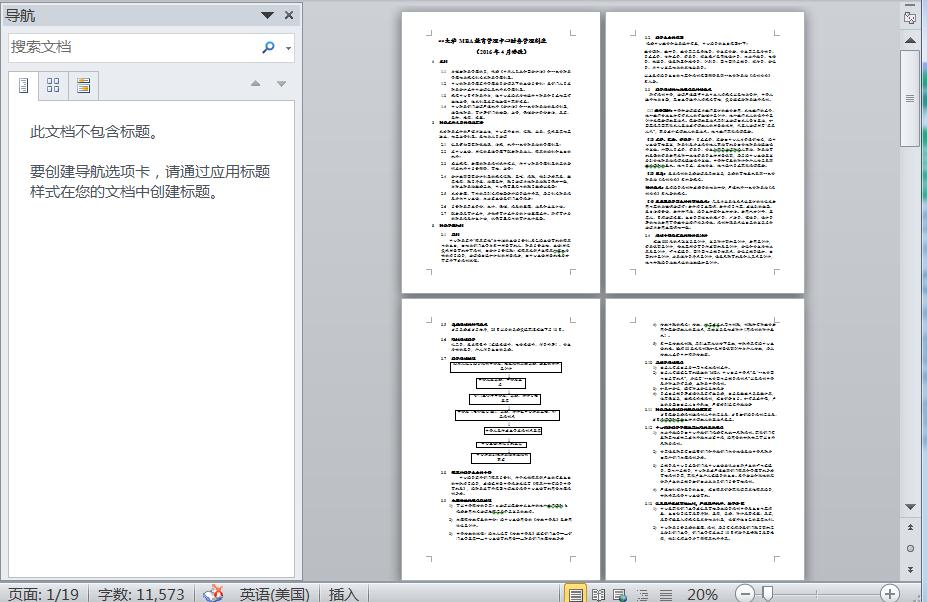Open word count via 字数: 11,573
This screenshot has width=927, height=602.
click(x=141, y=594)
